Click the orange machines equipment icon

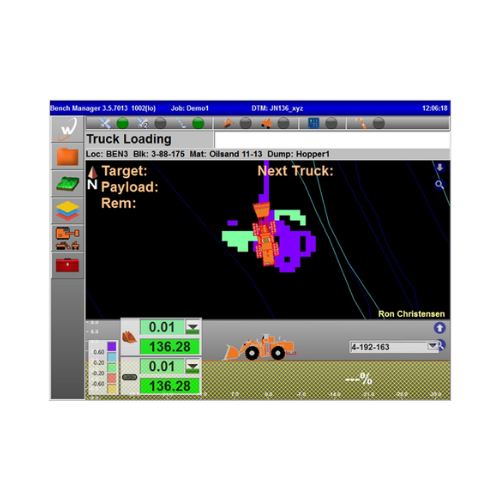[67, 238]
